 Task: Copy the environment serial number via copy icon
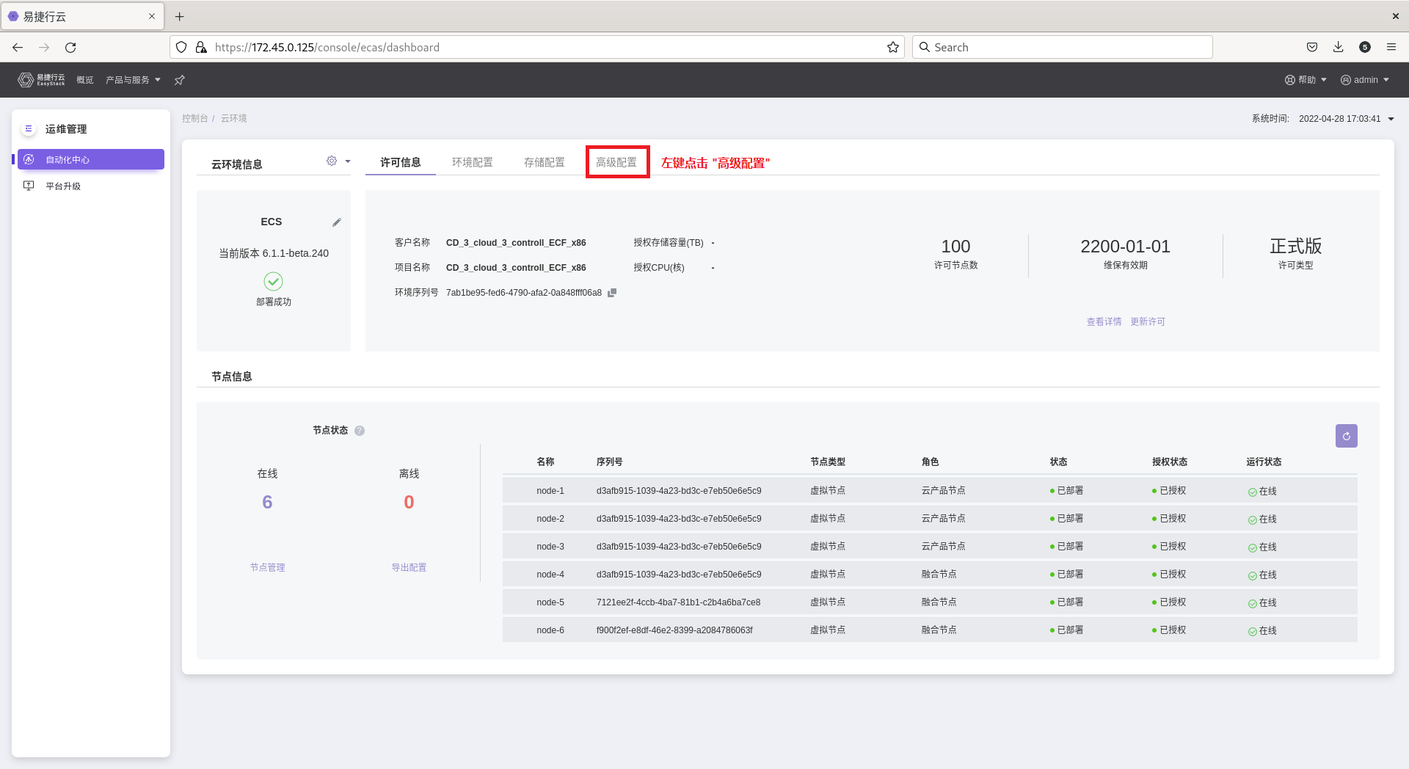pos(612,293)
